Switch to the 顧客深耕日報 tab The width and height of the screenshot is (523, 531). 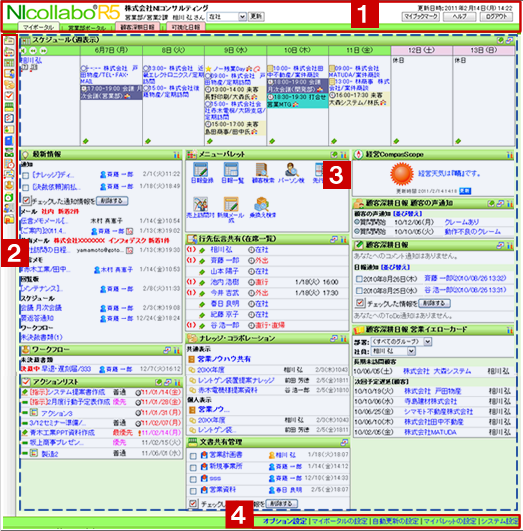(137, 27)
